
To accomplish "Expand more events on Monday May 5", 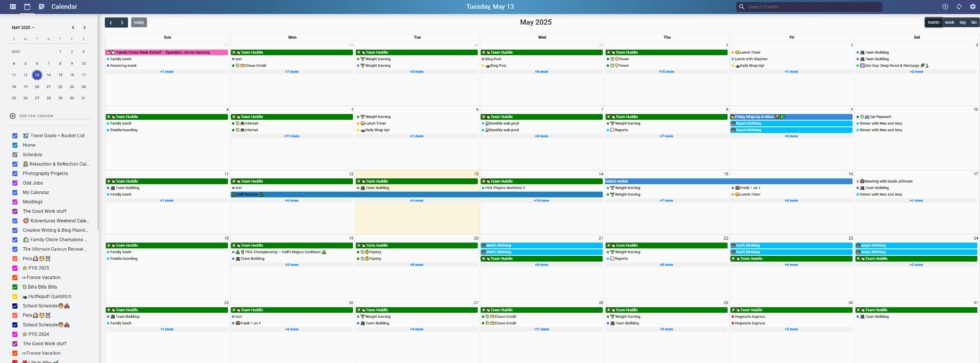I will [x=292, y=136].
